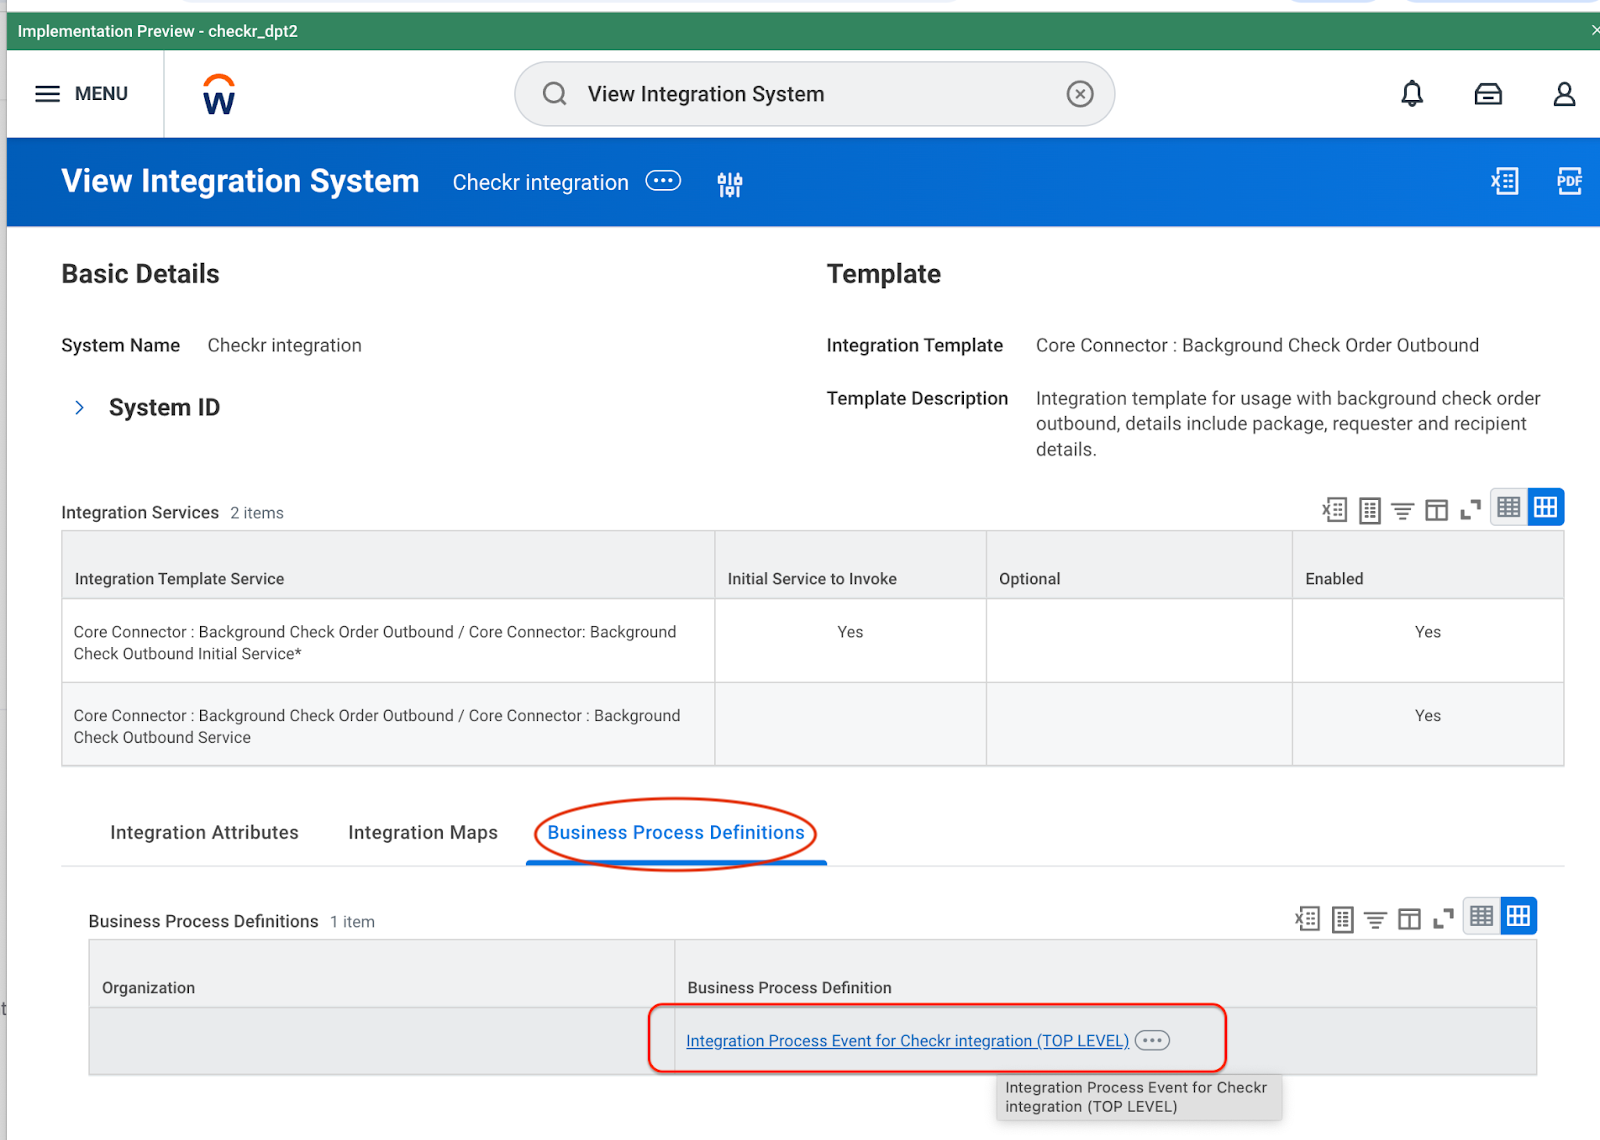Open notifications bell
The height and width of the screenshot is (1140, 1600).
point(1412,94)
